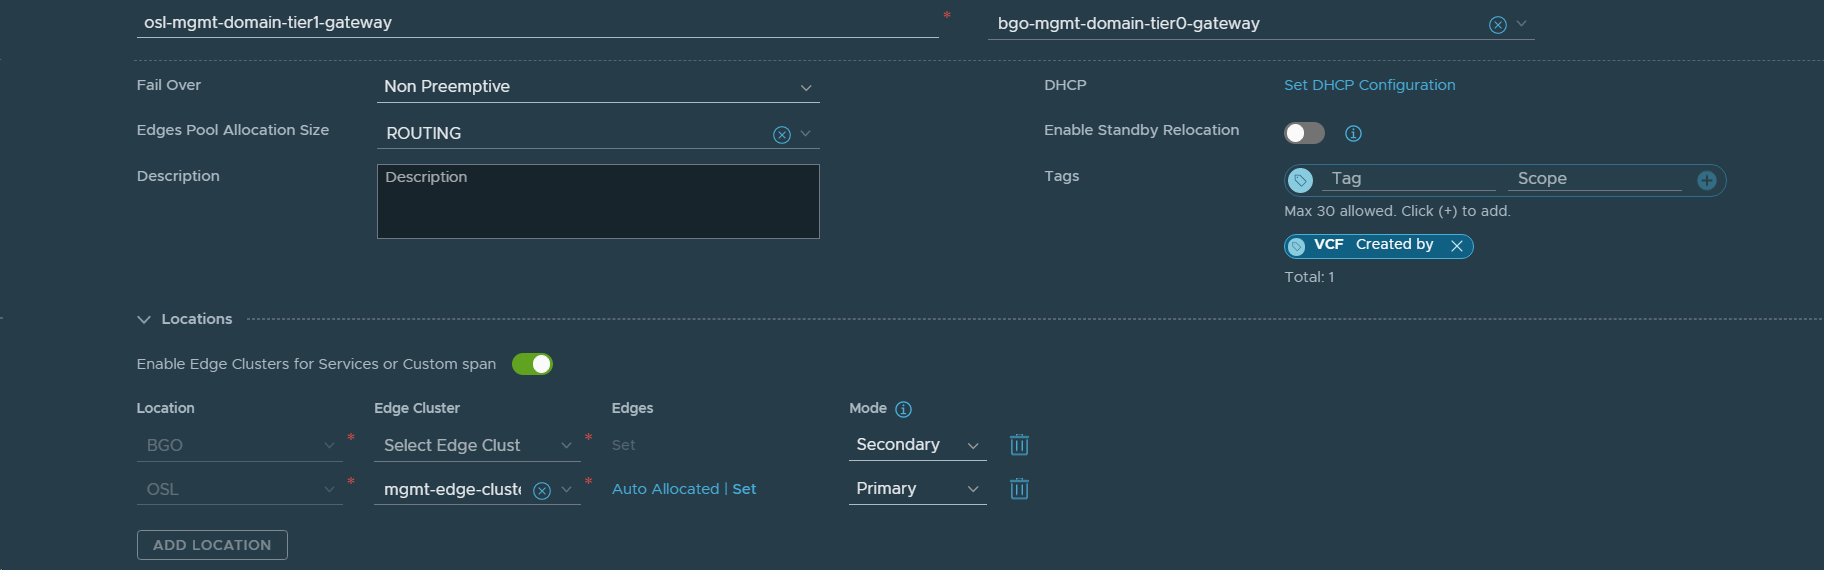Viewport: 1824px width, 570px height.
Task: Open the Fail Over dropdown
Action: (x=598, y=87)
